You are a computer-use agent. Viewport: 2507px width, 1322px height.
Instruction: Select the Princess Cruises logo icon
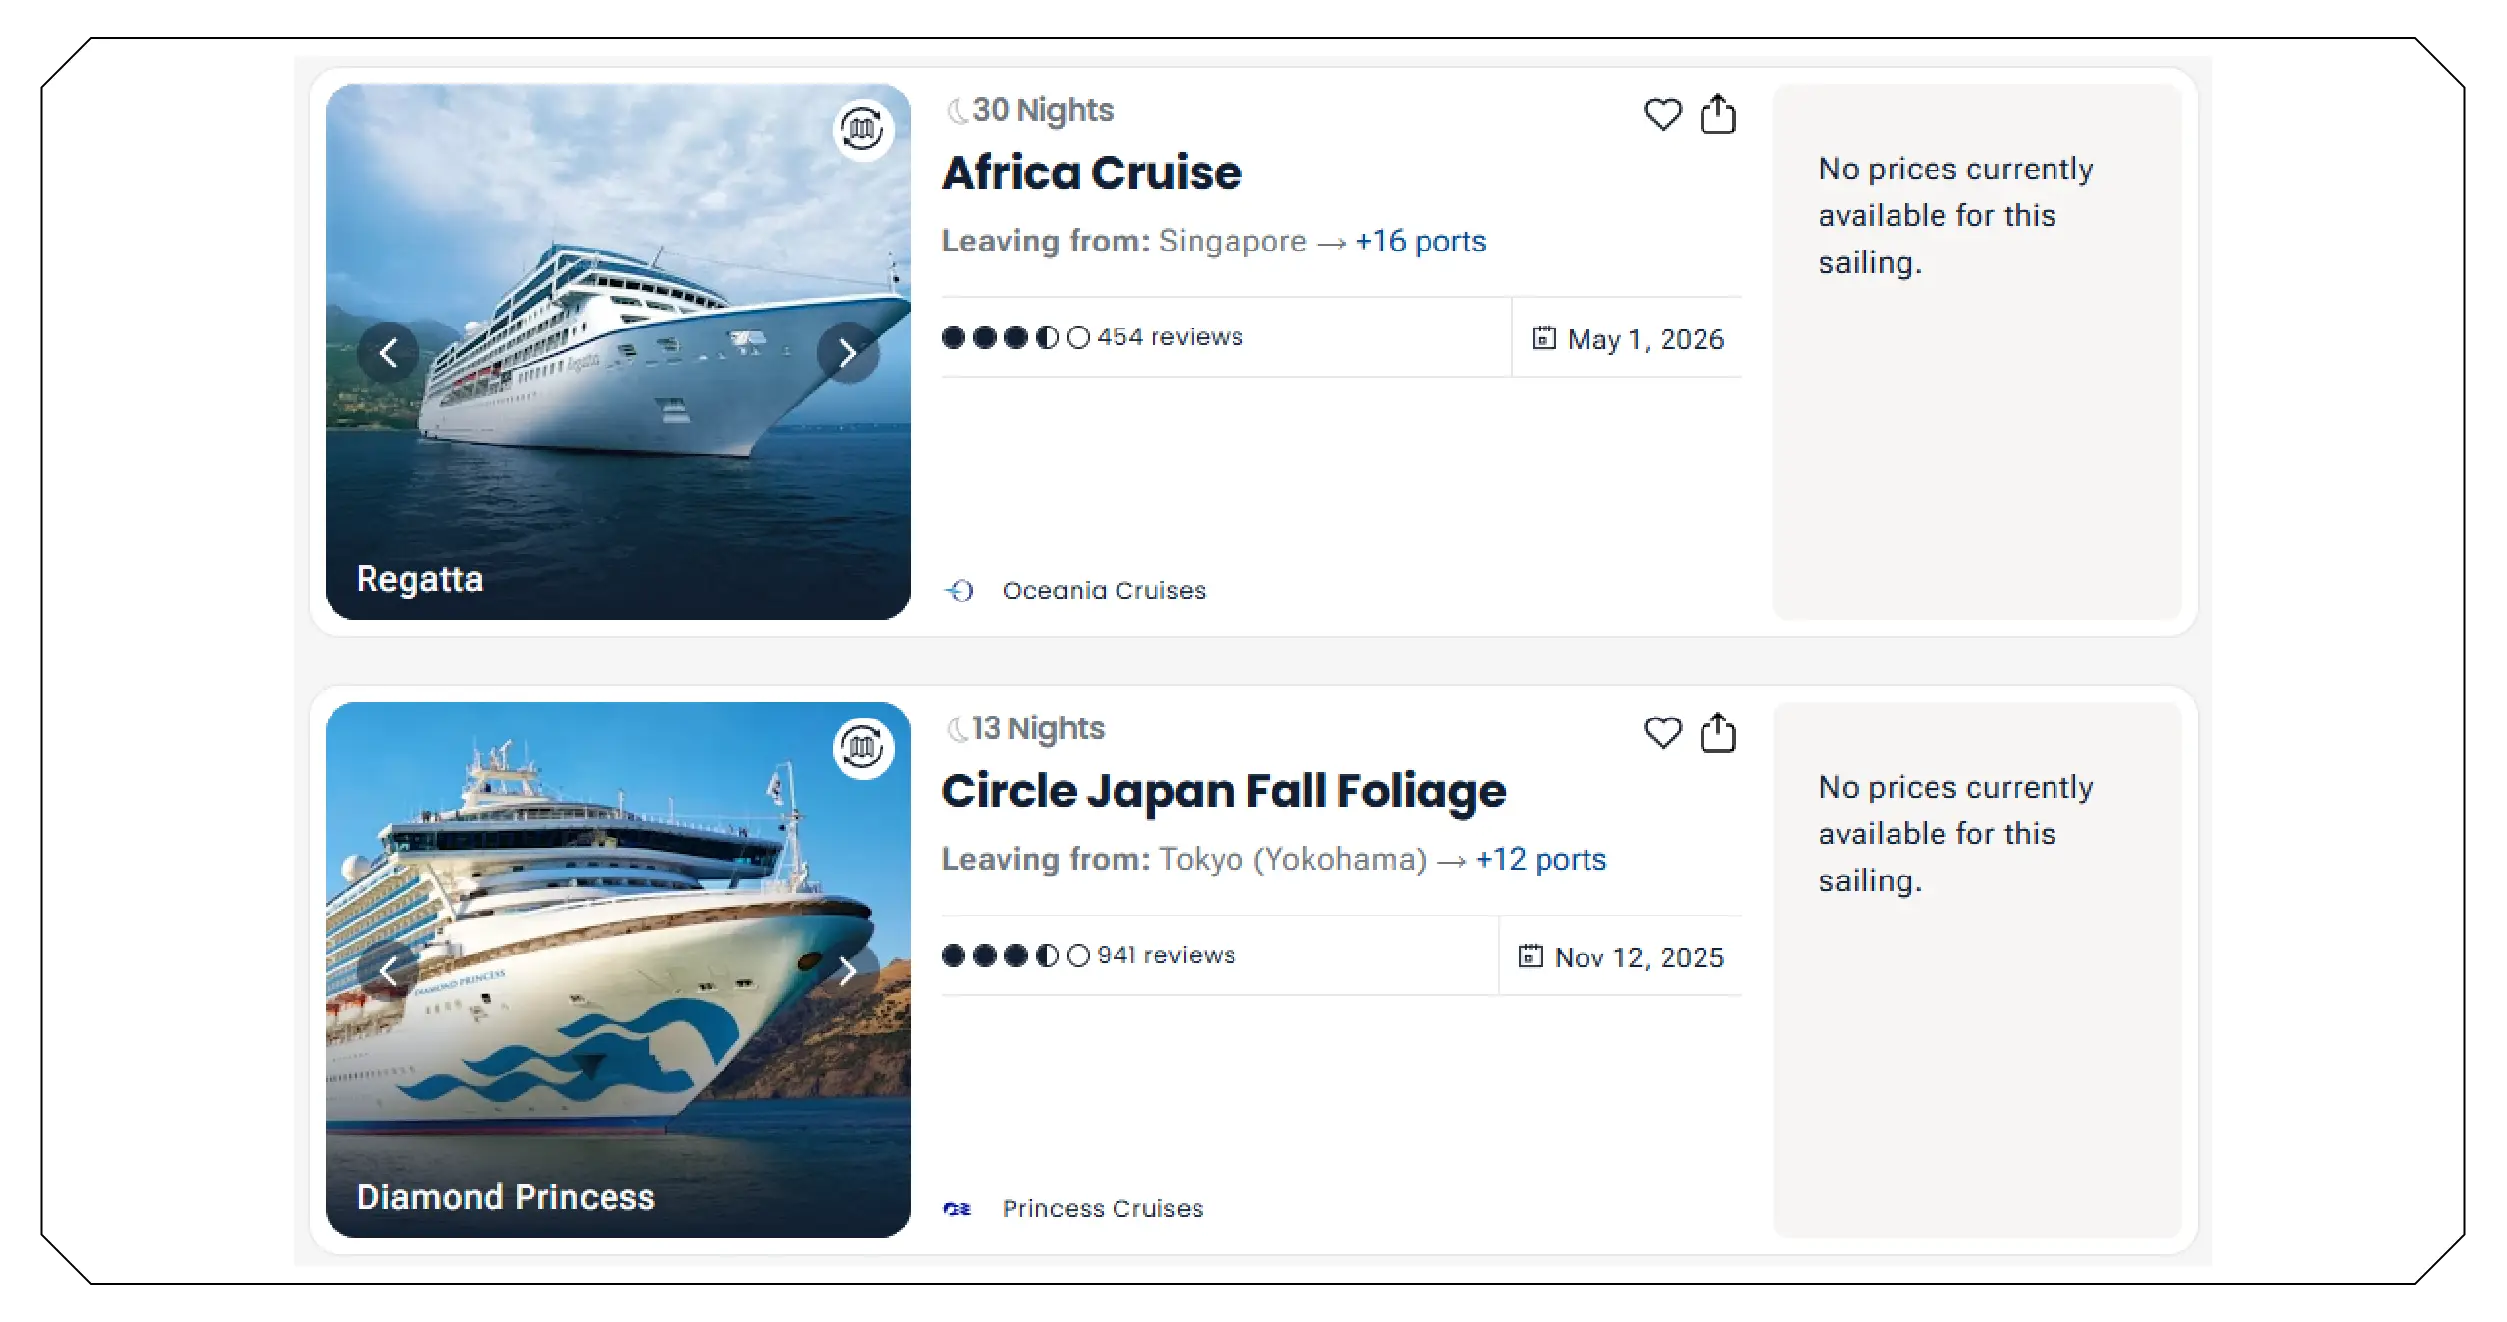click(958, 1208)
